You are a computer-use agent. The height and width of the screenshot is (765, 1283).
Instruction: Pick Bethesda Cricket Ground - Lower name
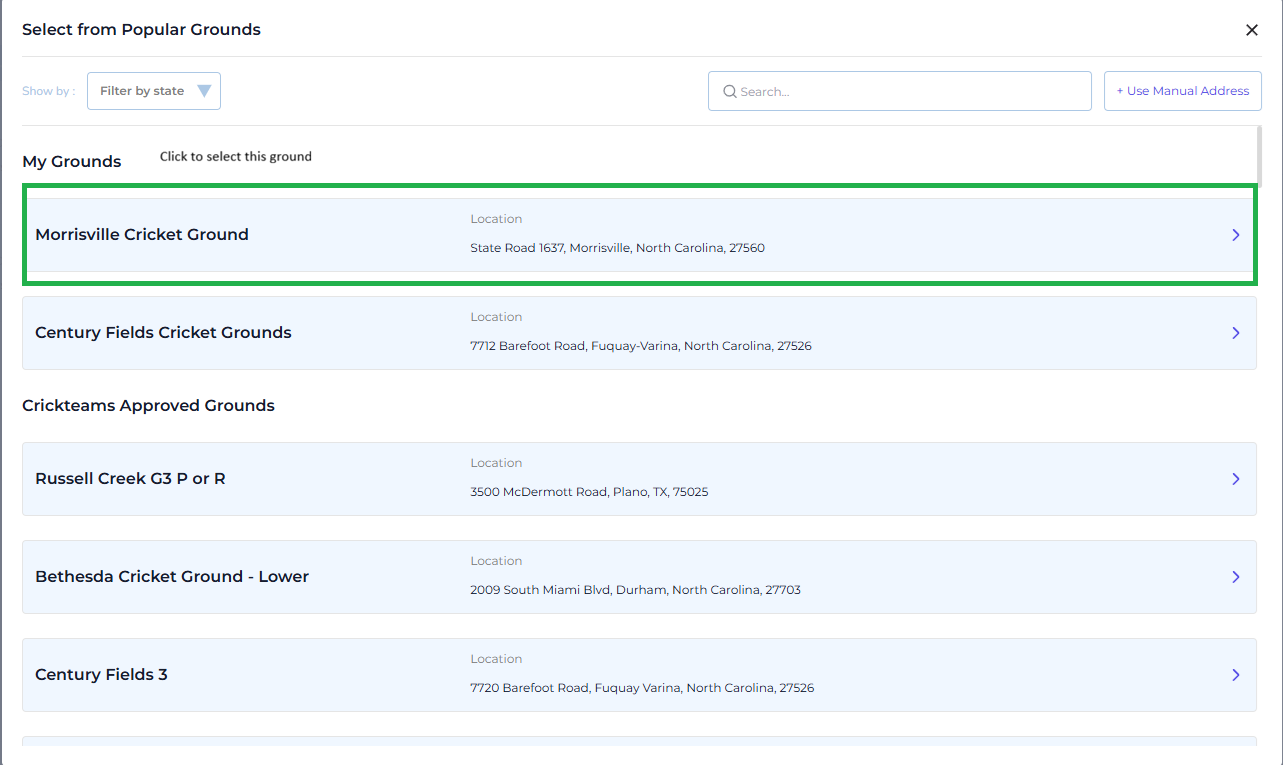click(x=172, y=576)
